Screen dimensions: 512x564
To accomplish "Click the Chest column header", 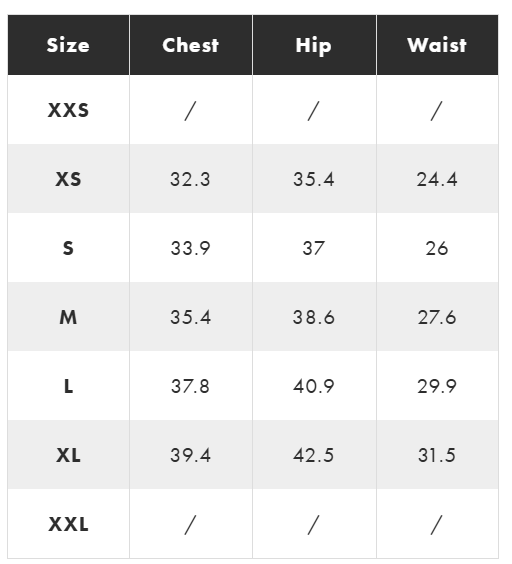I will pyautogui.click(x=190, y=45).
